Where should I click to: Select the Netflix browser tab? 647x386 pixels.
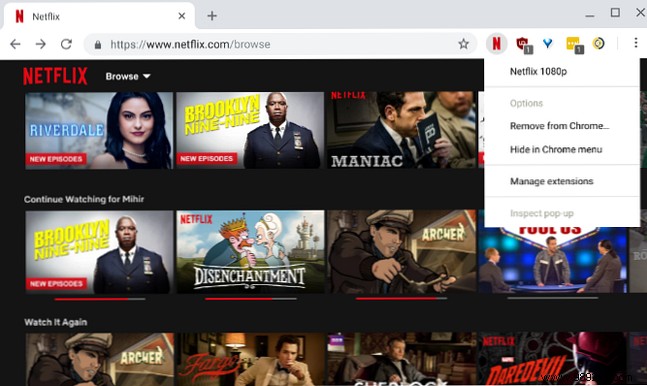[x=99, y=16]
